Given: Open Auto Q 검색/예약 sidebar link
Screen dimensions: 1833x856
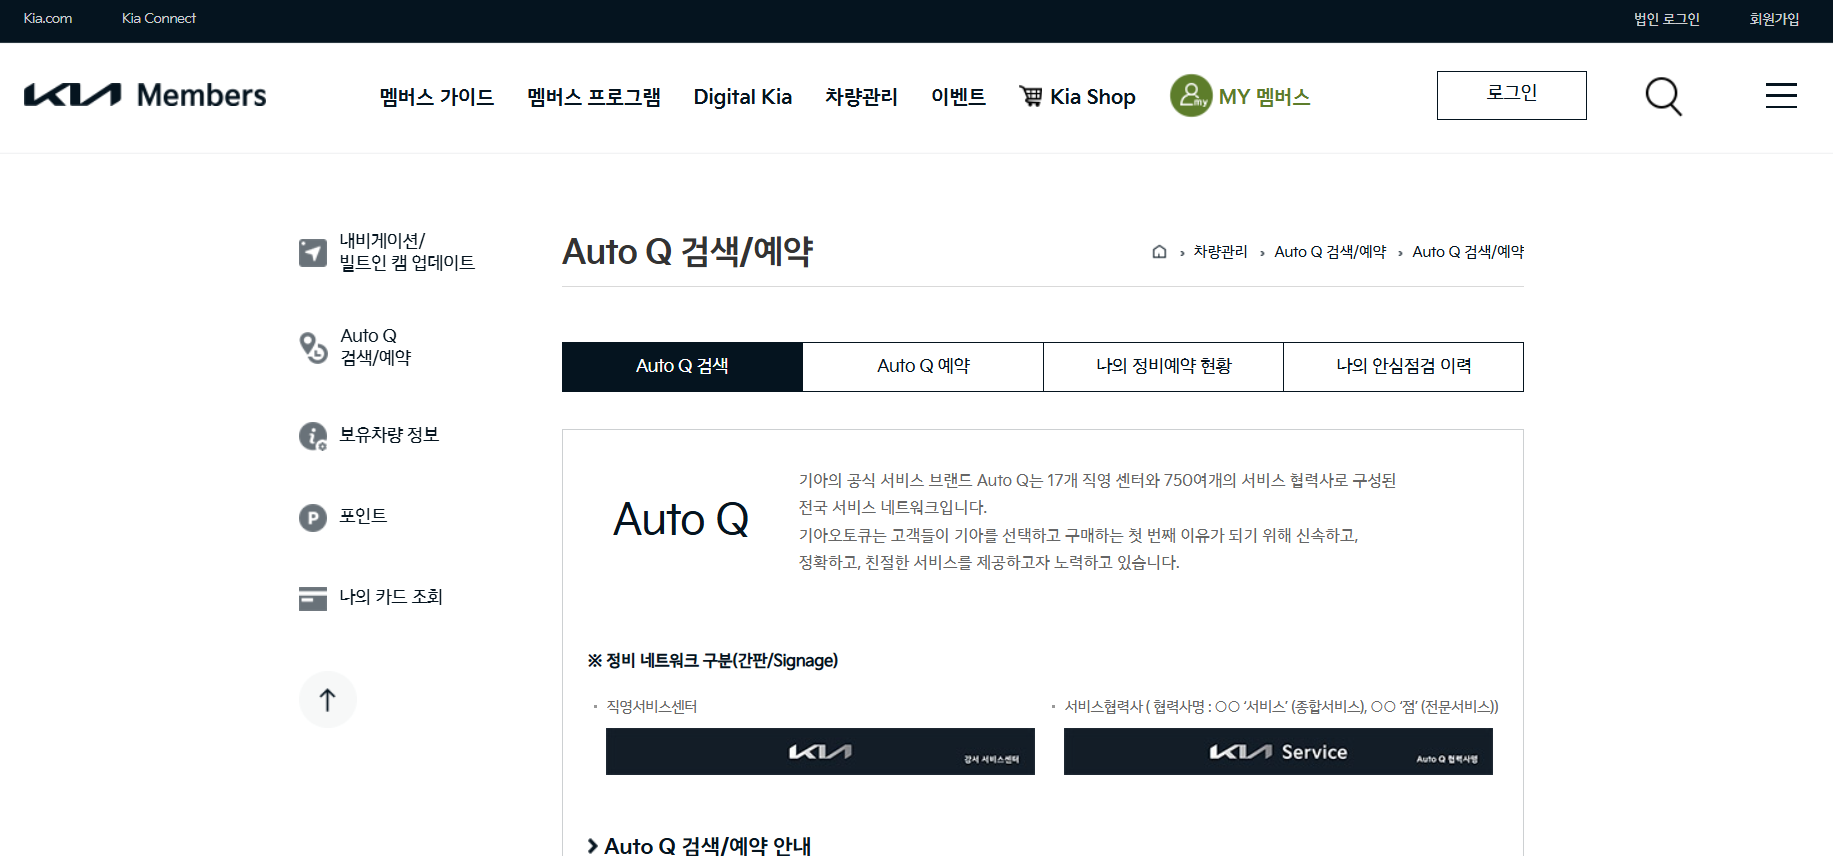Looking at the screenshot, I should 376,347.
